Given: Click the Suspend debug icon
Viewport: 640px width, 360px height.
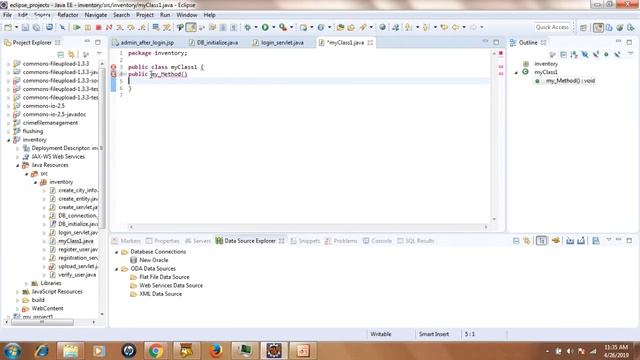Looking at the screenshot, I should pyautogui.click(x=87, y=27).
